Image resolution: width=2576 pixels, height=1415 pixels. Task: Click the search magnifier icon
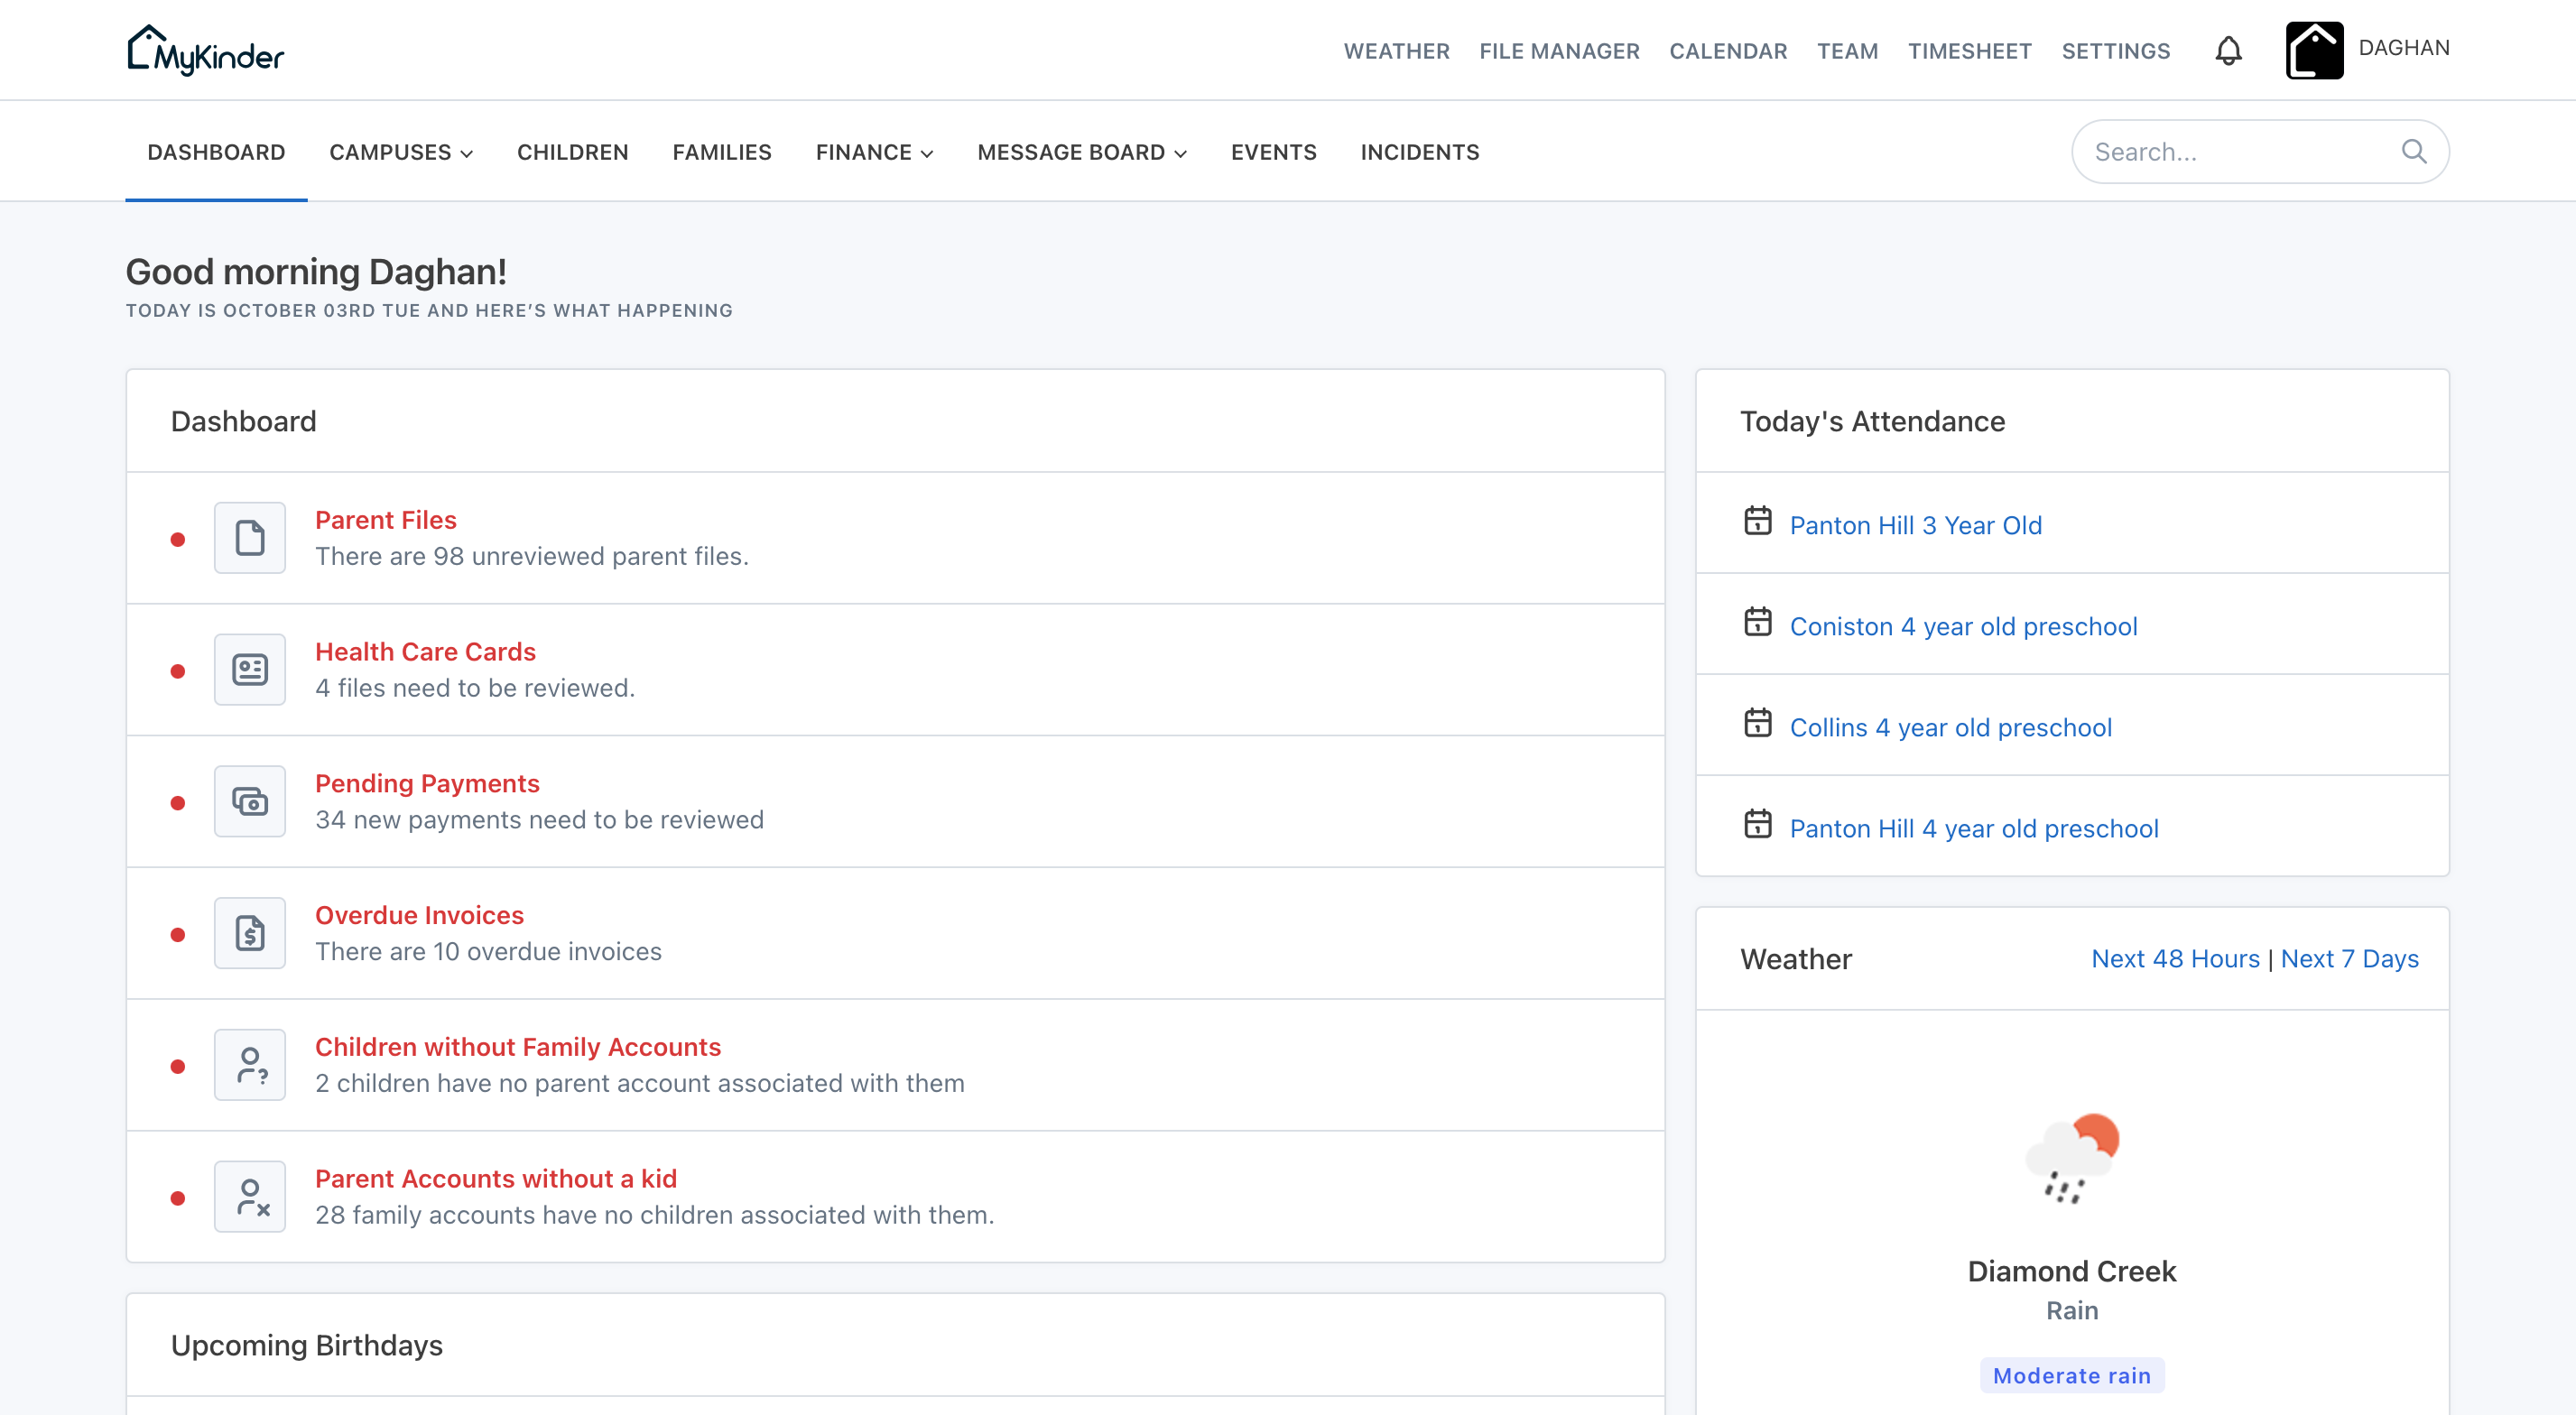tap(2414, 151)
